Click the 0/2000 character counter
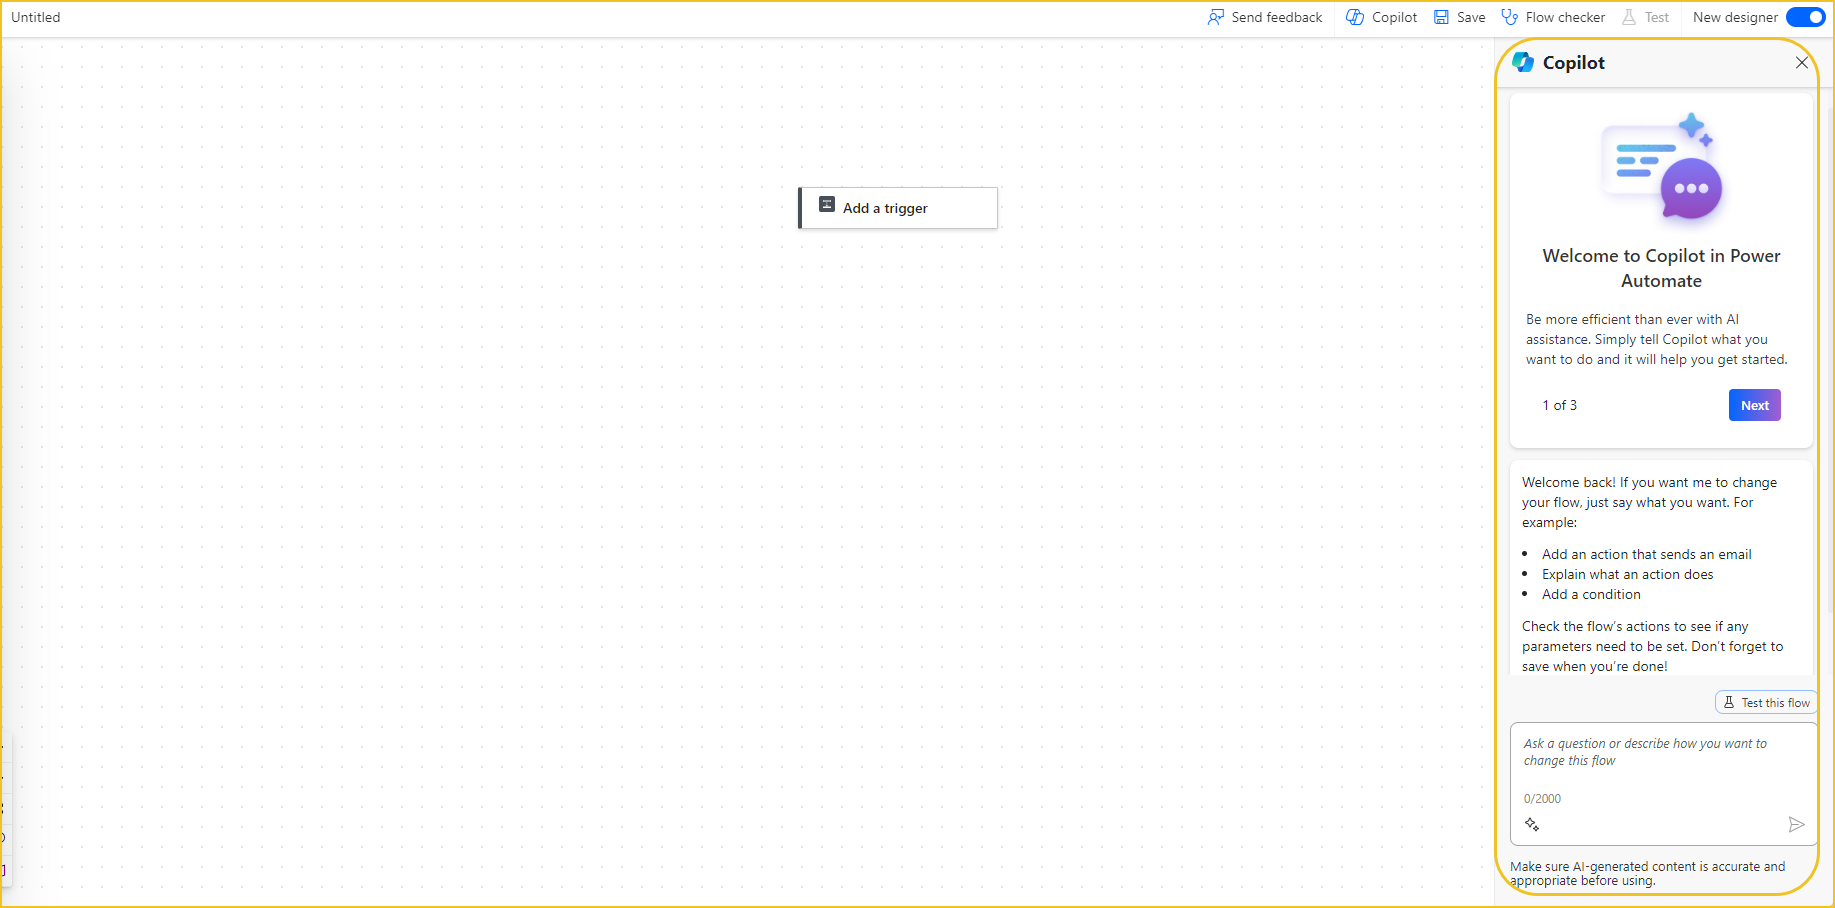 tap(1542, 799)
